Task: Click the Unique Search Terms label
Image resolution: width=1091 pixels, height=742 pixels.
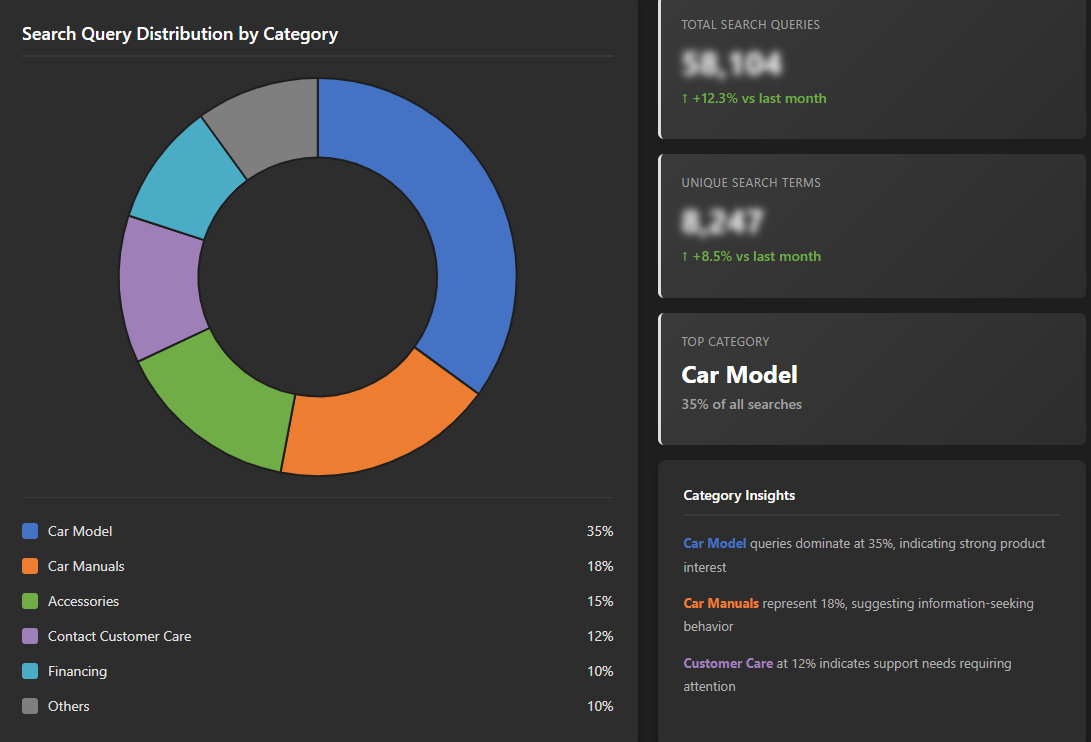Action: pos(751,182)
